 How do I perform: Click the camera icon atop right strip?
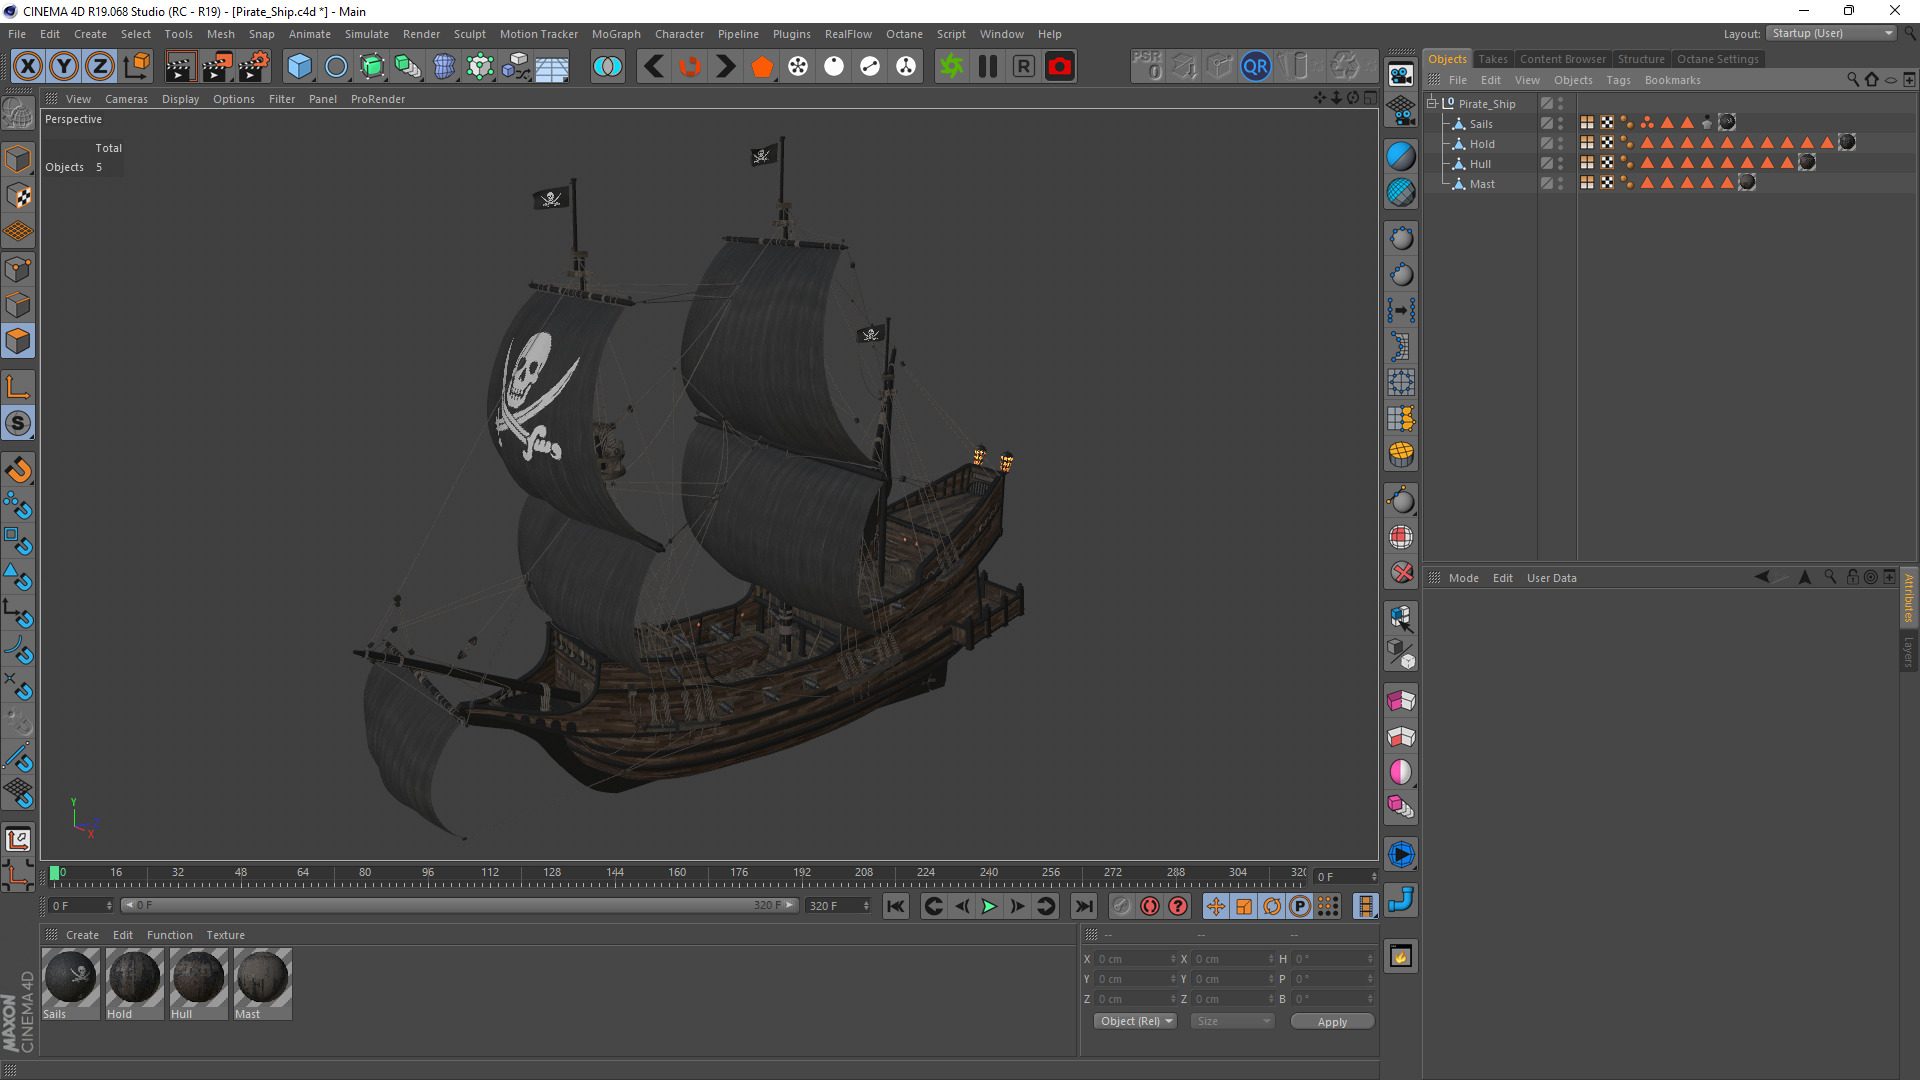click(1401, 74)
